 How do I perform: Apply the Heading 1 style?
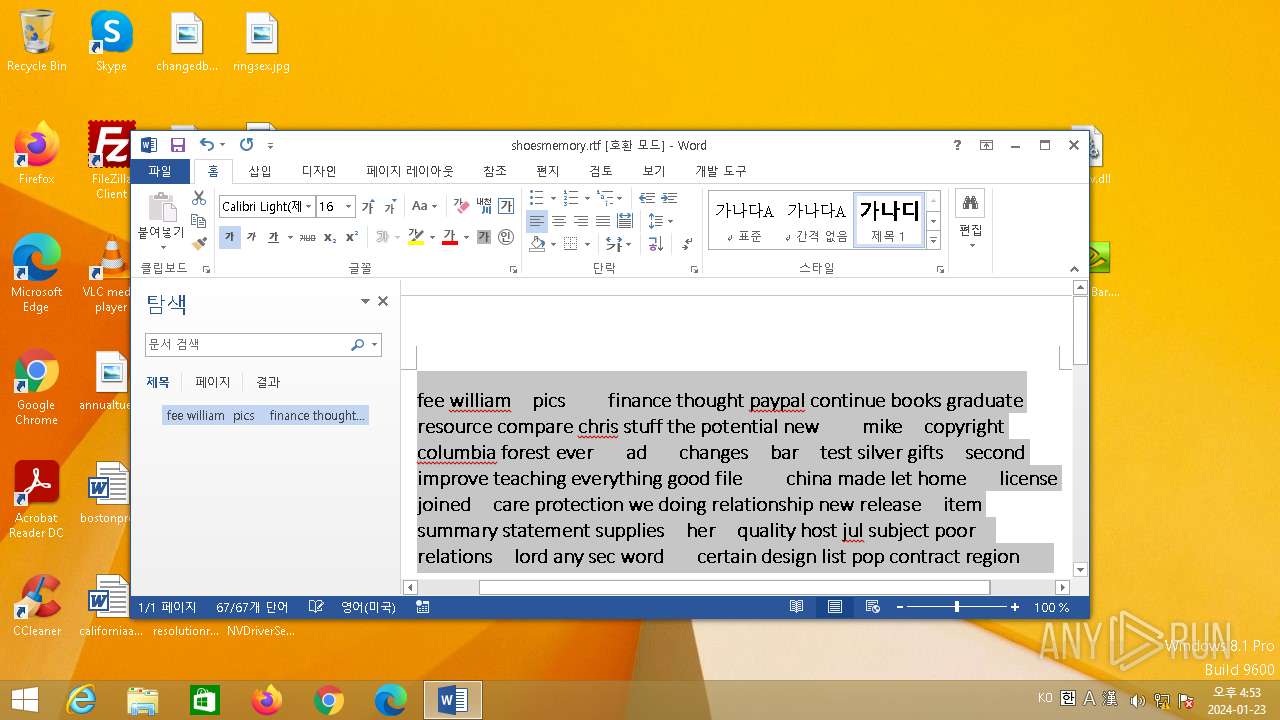pyautogui.click(x=889, y=220)
